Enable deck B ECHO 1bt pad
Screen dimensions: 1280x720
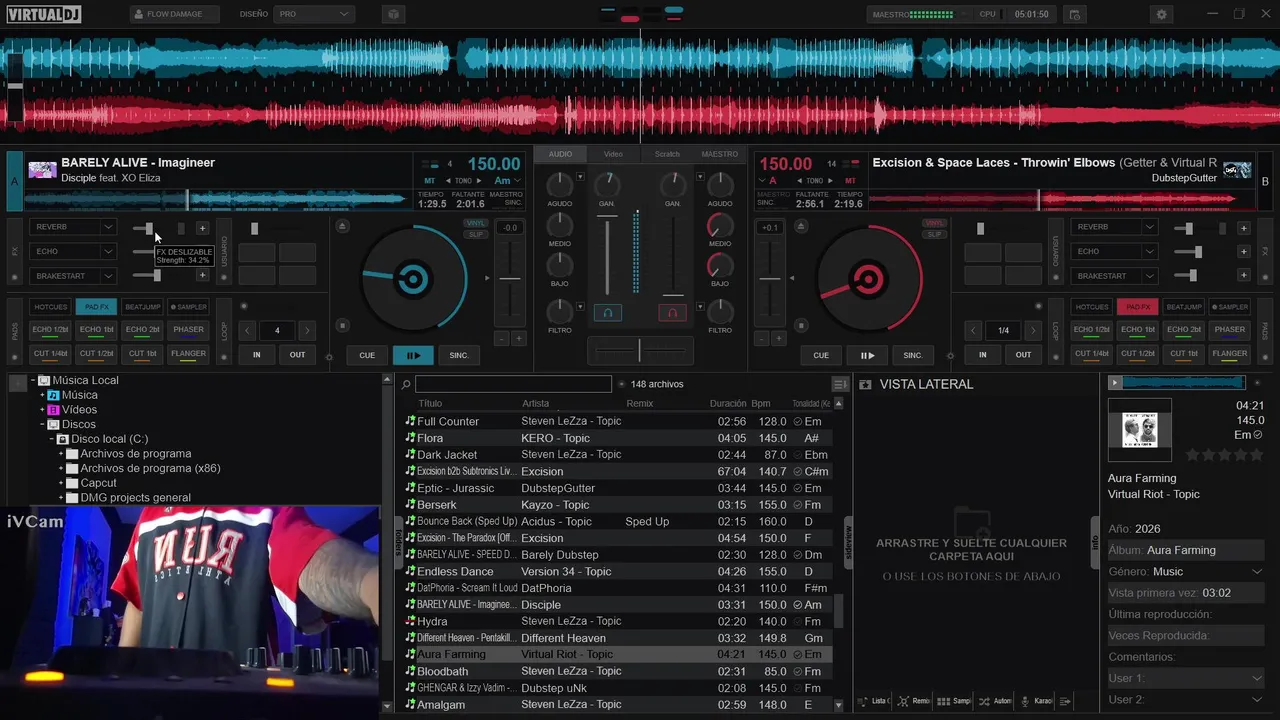(x=1138, y=329)
